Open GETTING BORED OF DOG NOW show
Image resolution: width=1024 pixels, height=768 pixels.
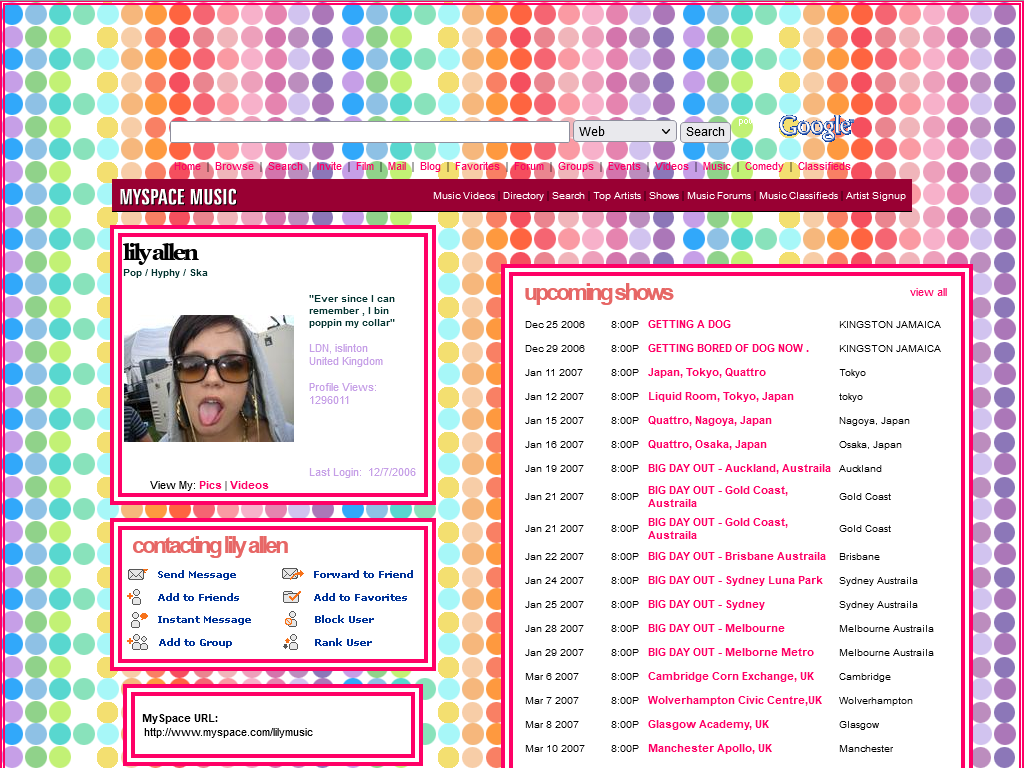click(728, 348)
